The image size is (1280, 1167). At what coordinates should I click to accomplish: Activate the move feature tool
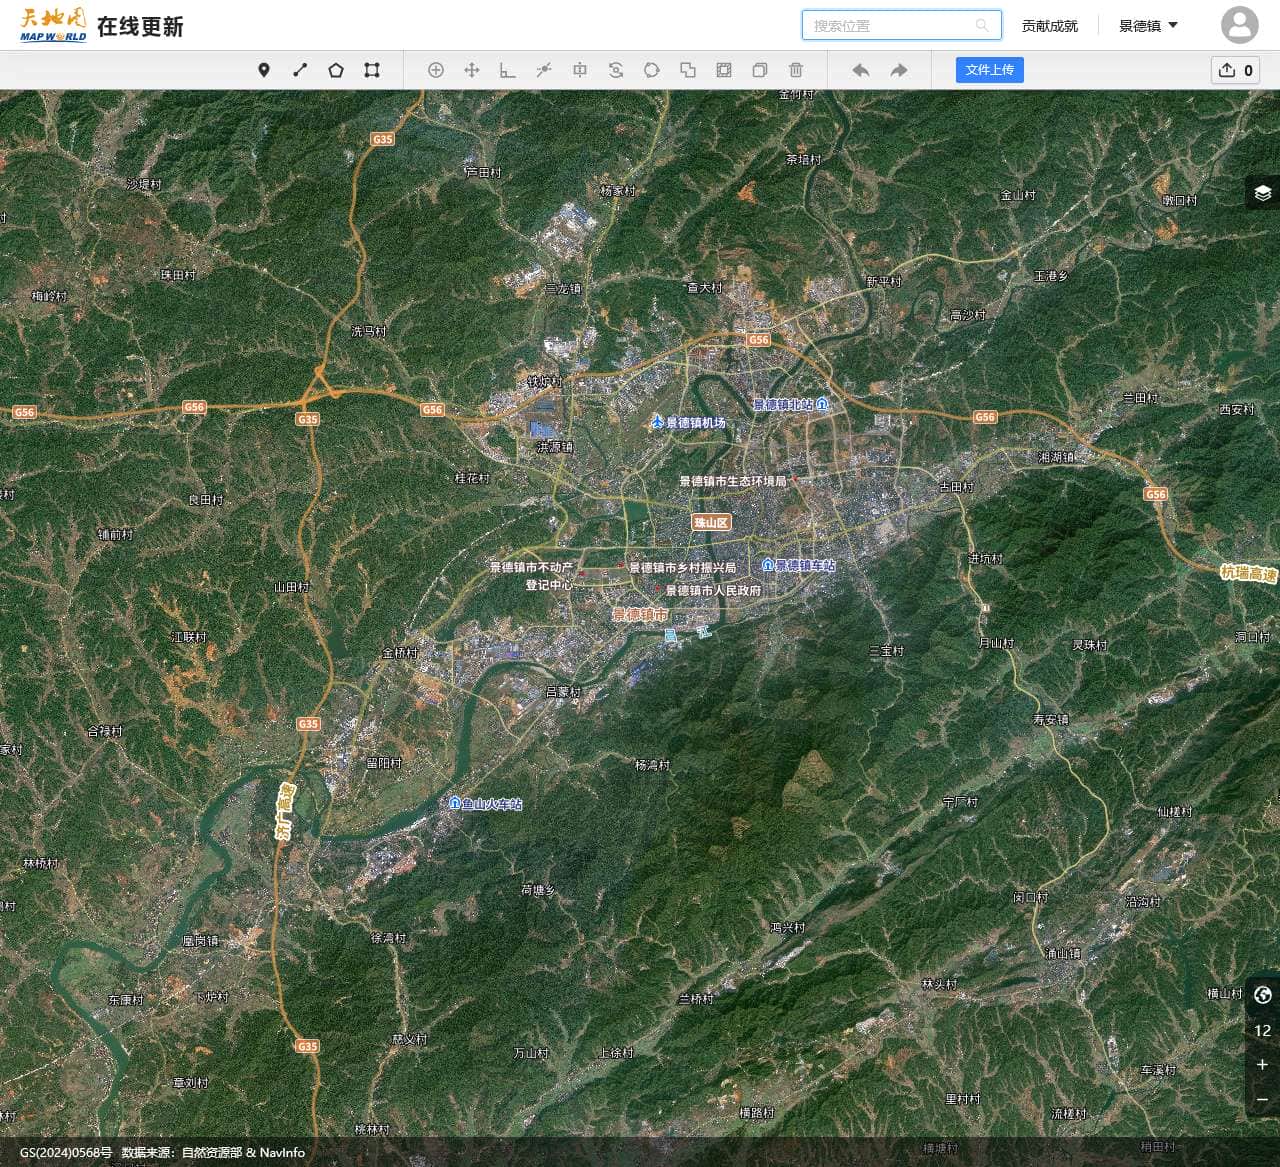(x=471, y=70)
